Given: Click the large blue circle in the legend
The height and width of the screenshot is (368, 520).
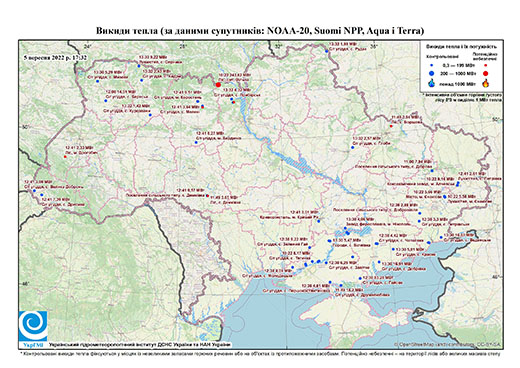Looking at the screenshot, I should click(x=432, y=73).
